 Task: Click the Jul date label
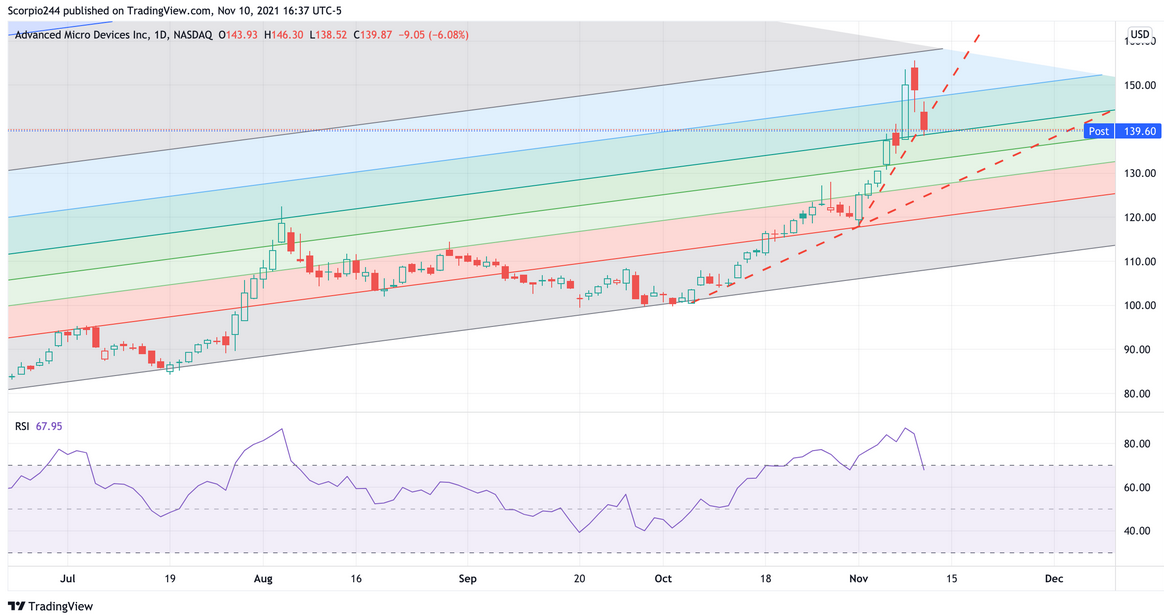[x=68, y=579]
